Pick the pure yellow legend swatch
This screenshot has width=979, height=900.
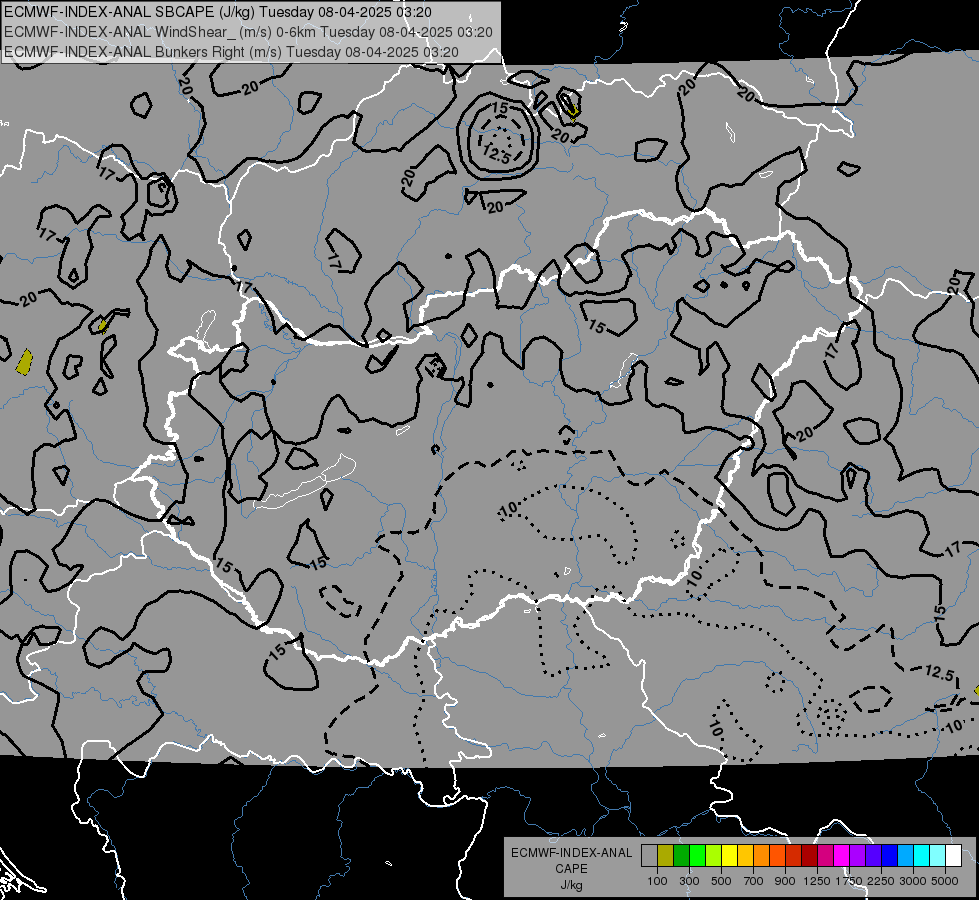[729, 856]
